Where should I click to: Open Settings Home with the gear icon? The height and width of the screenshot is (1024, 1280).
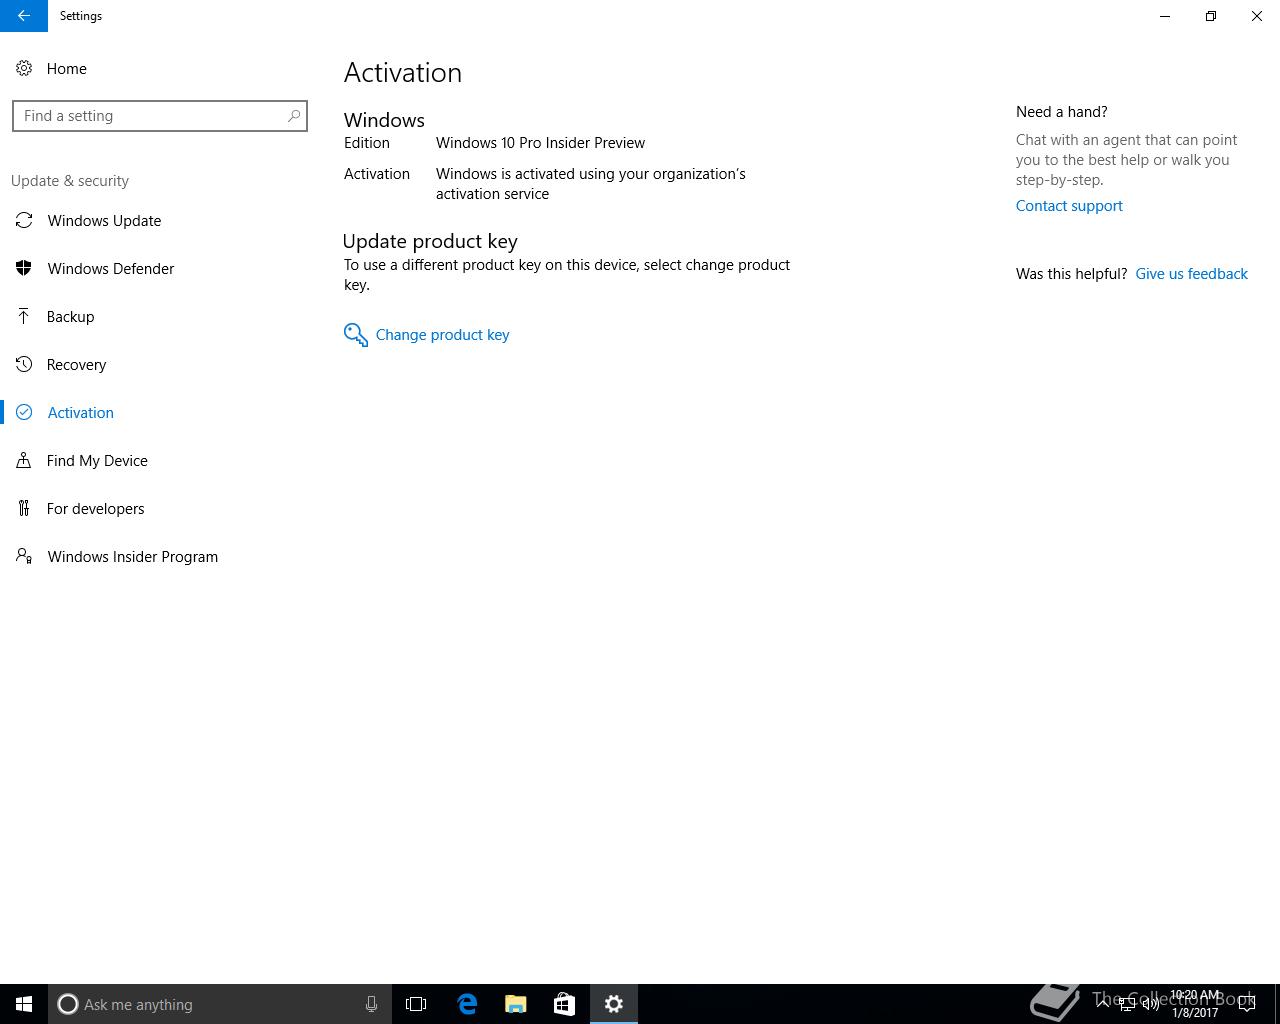click(24, 68)
